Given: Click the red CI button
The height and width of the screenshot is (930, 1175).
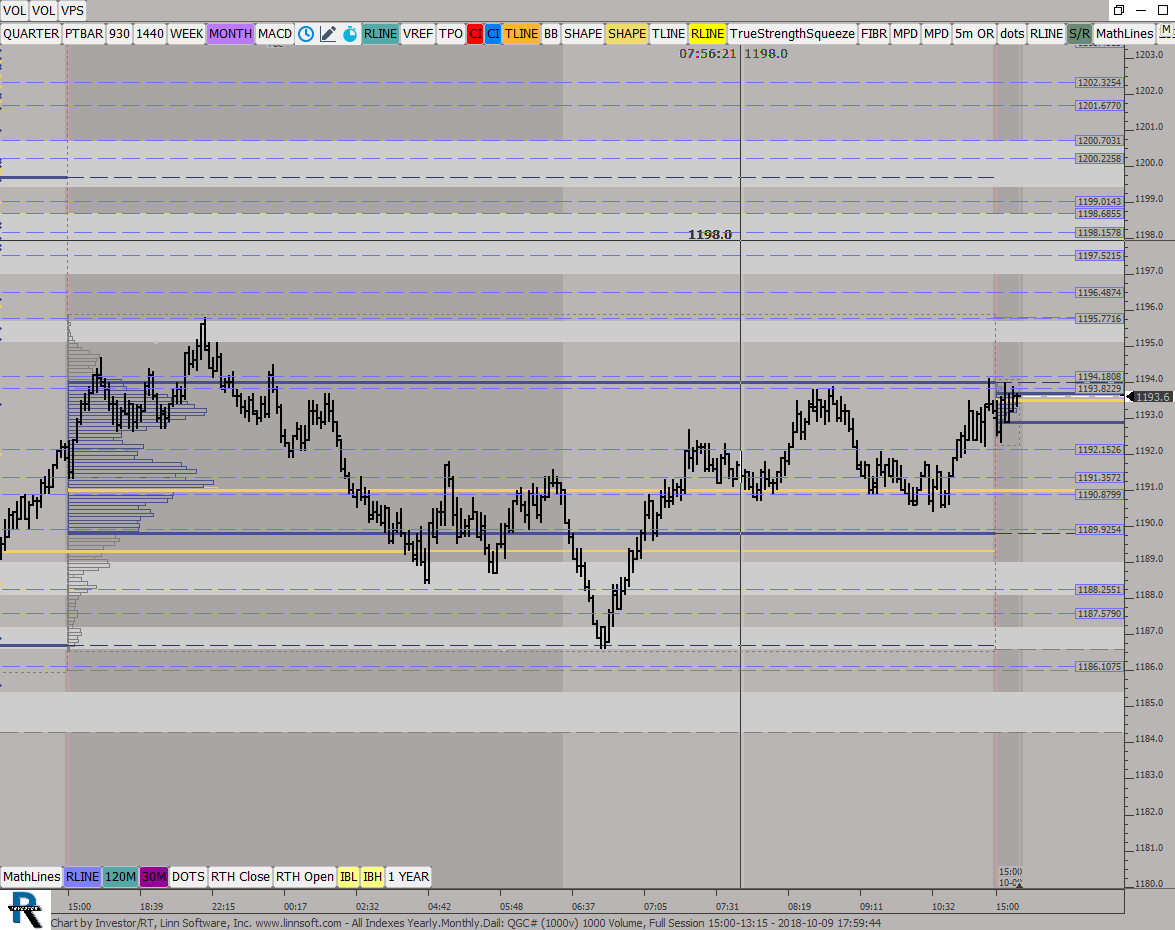Looking at the screenshot, I should (475, 34).
